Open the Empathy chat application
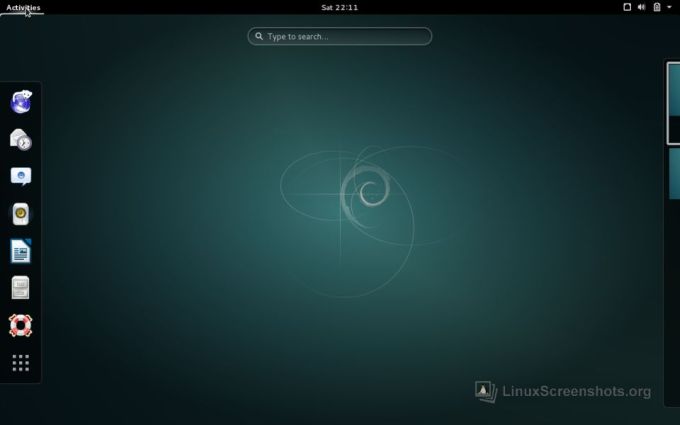Image resolution: width=680 pixels, height=425 pixels. 21,176
